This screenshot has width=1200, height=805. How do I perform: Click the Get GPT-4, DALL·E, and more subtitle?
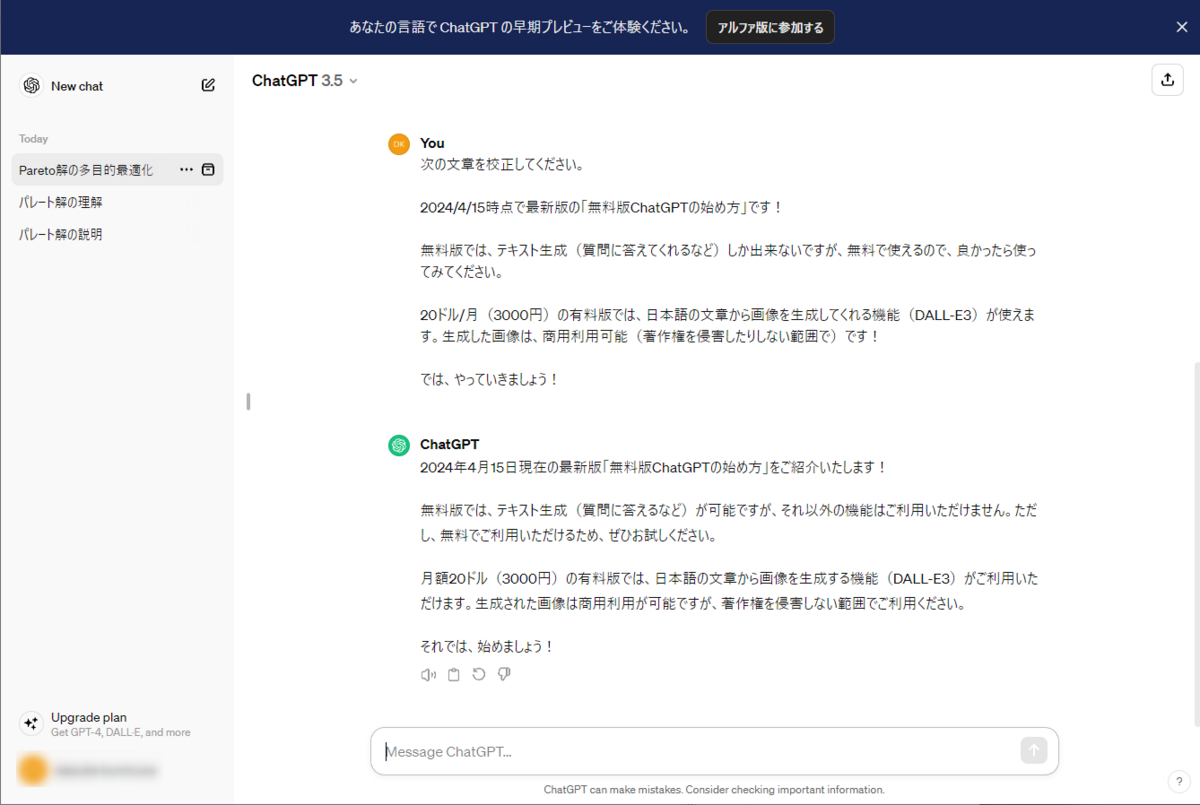tap(120, 733)
